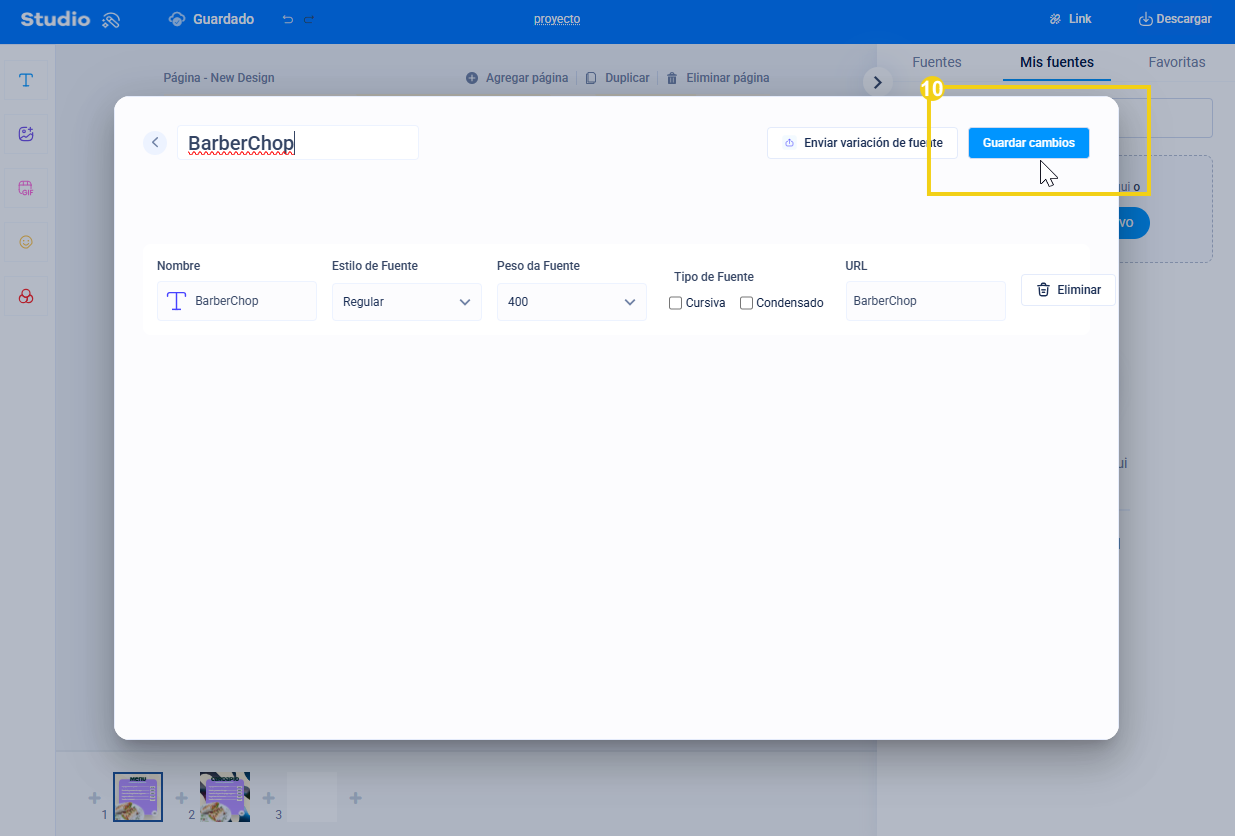Open the Peso da Fuente 400 dropdown
The width and height of the screenshot is (1235, 836).
[x=572, y=302]
